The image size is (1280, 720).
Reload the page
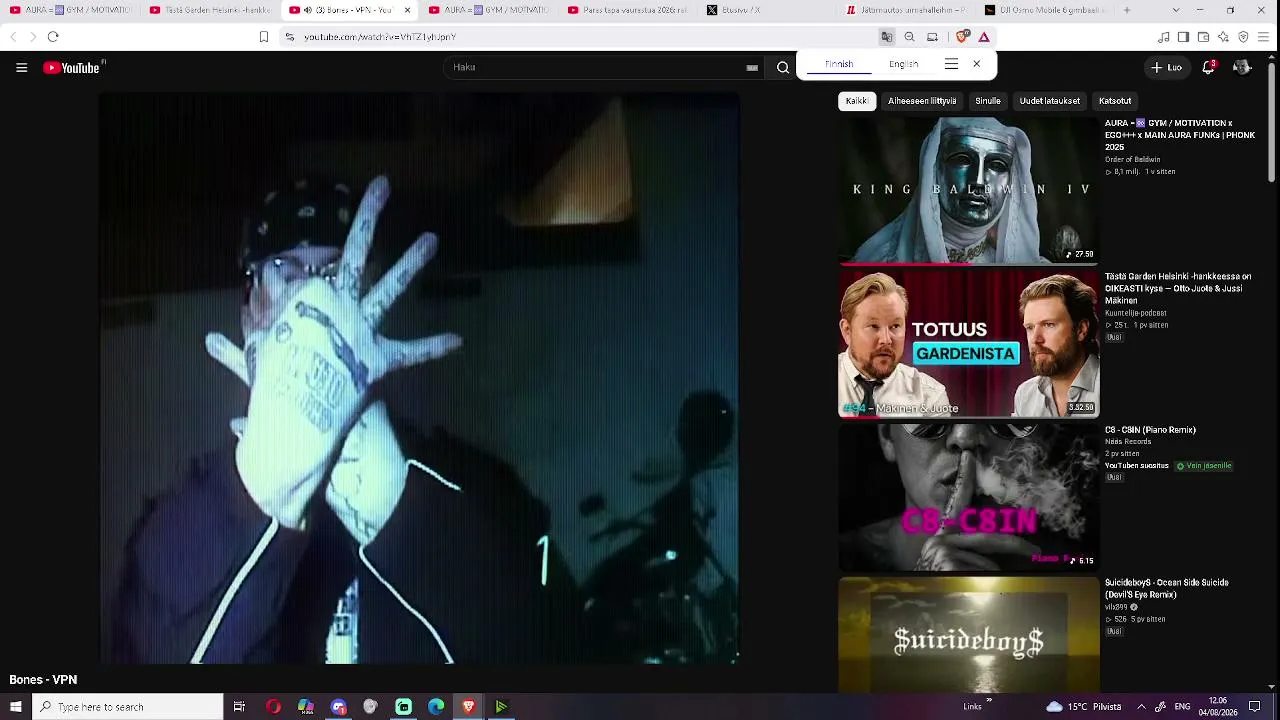pyautogui.click(x=53, y=37)
